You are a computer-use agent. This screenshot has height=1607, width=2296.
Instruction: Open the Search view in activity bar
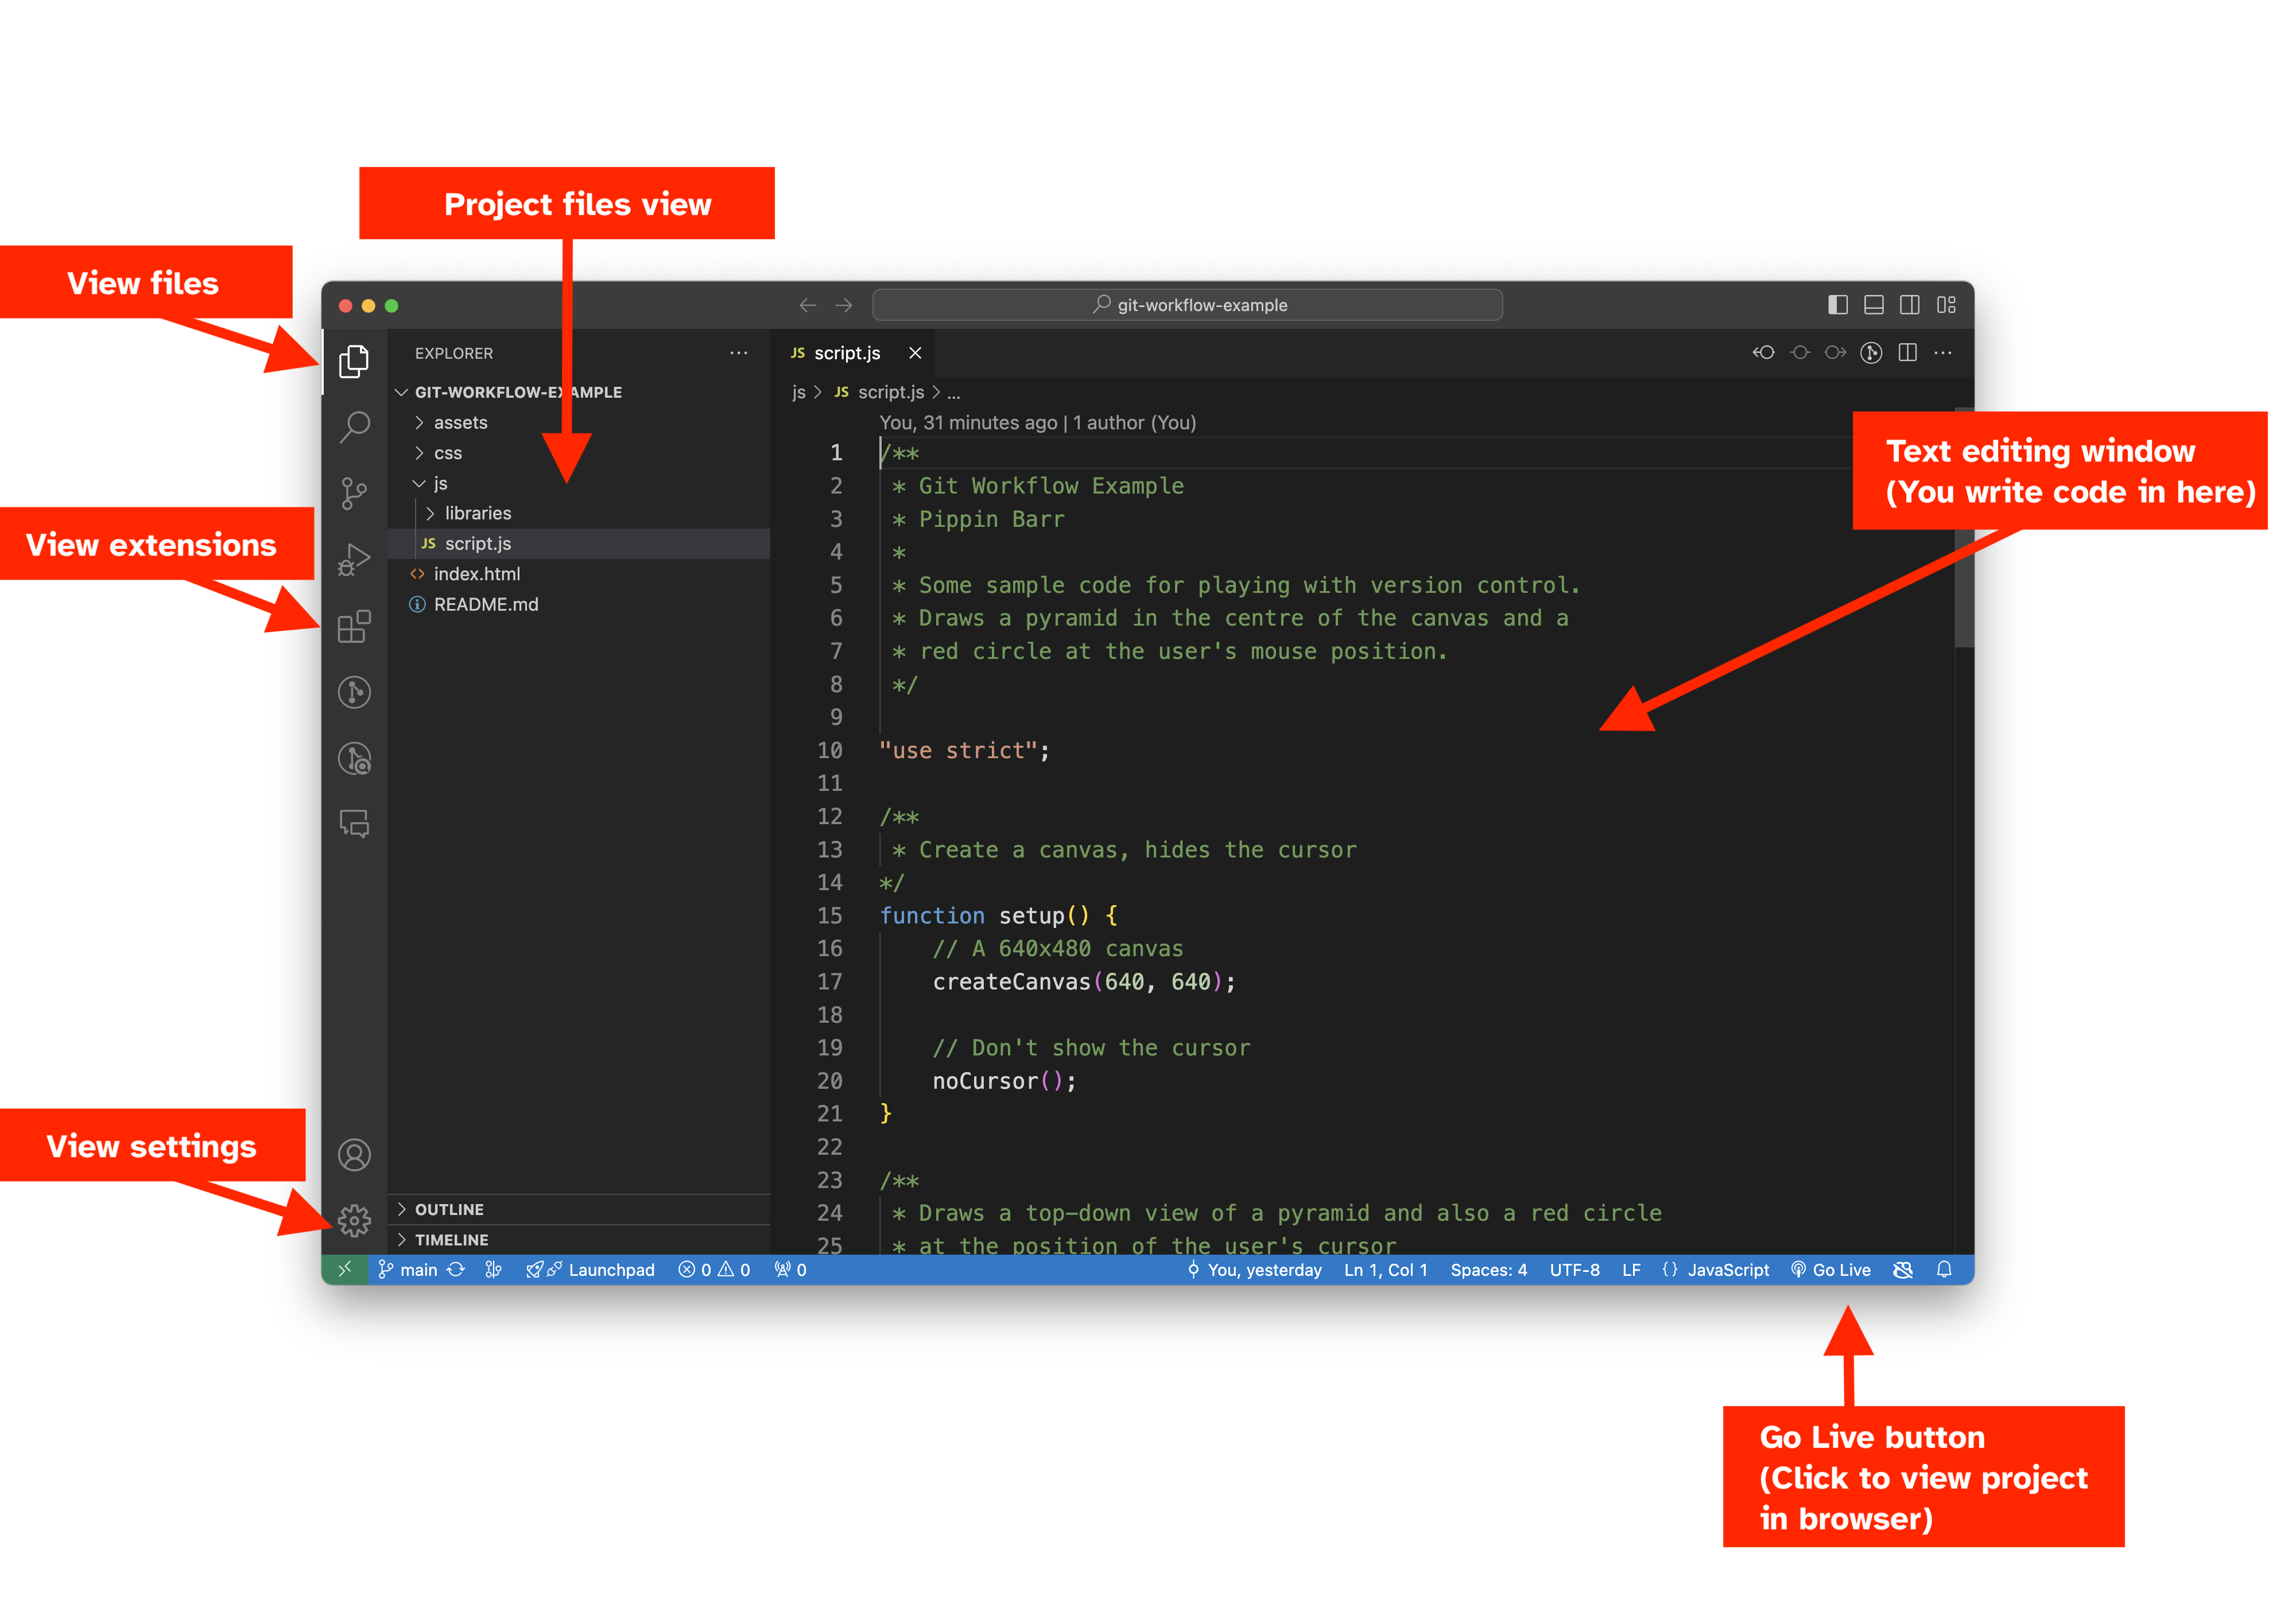tap(354, 427)
